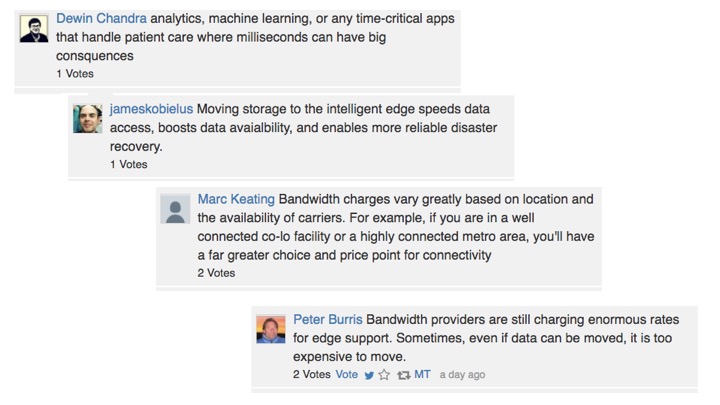
Task: Open Dewin Chandra's avatar photo
Action: pyautogui.click(x=34, y=29)
